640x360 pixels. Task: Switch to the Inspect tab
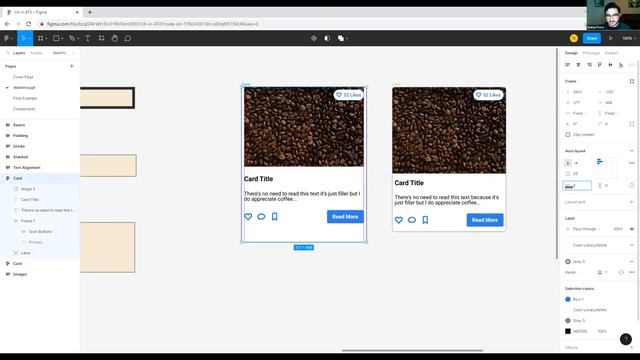coord(611,53)
